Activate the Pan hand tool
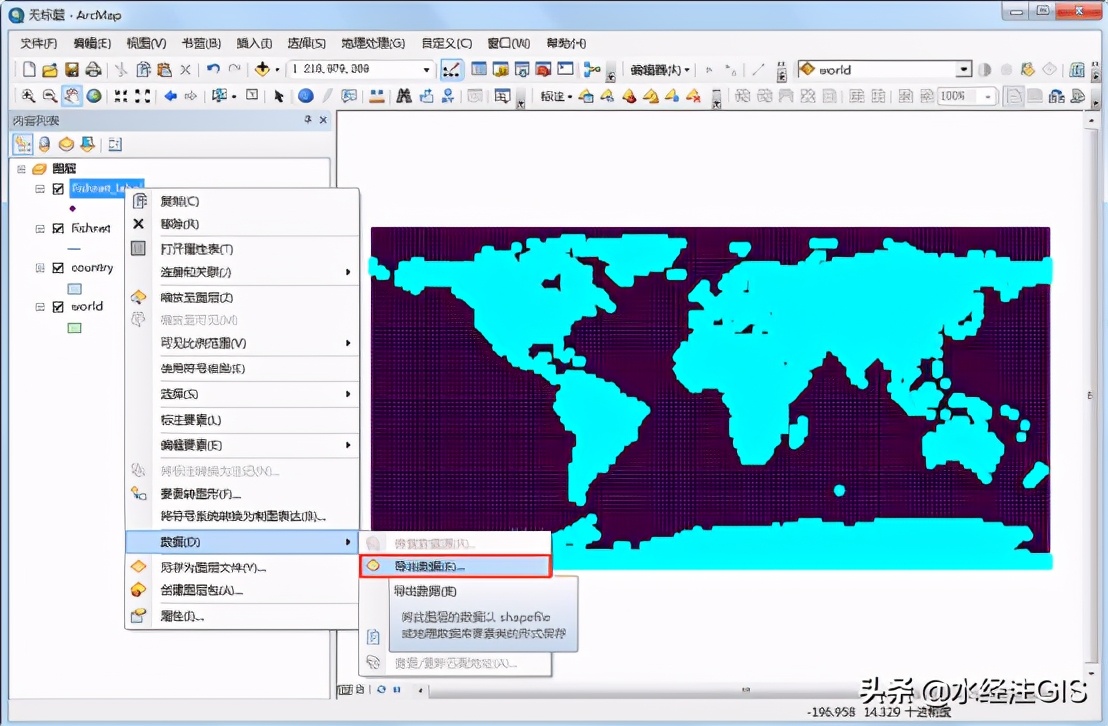 coord(71,96)
